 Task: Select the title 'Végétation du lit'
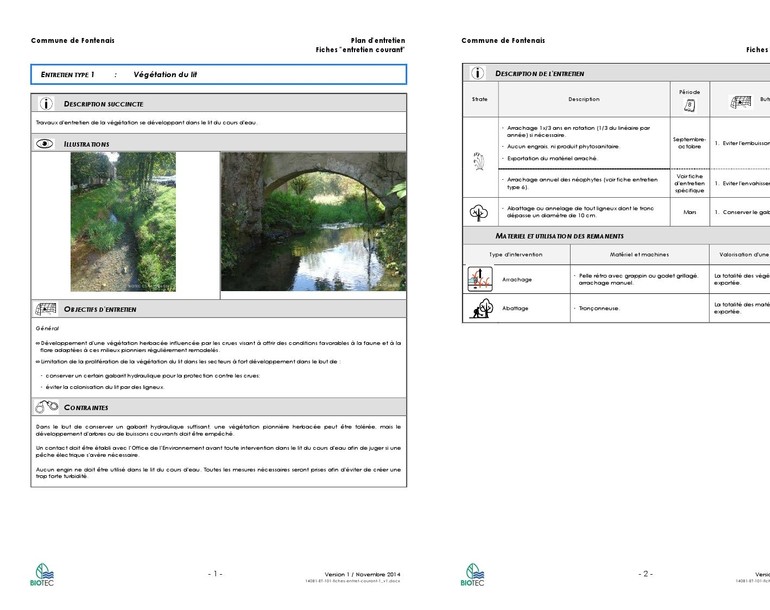point(165,75)
